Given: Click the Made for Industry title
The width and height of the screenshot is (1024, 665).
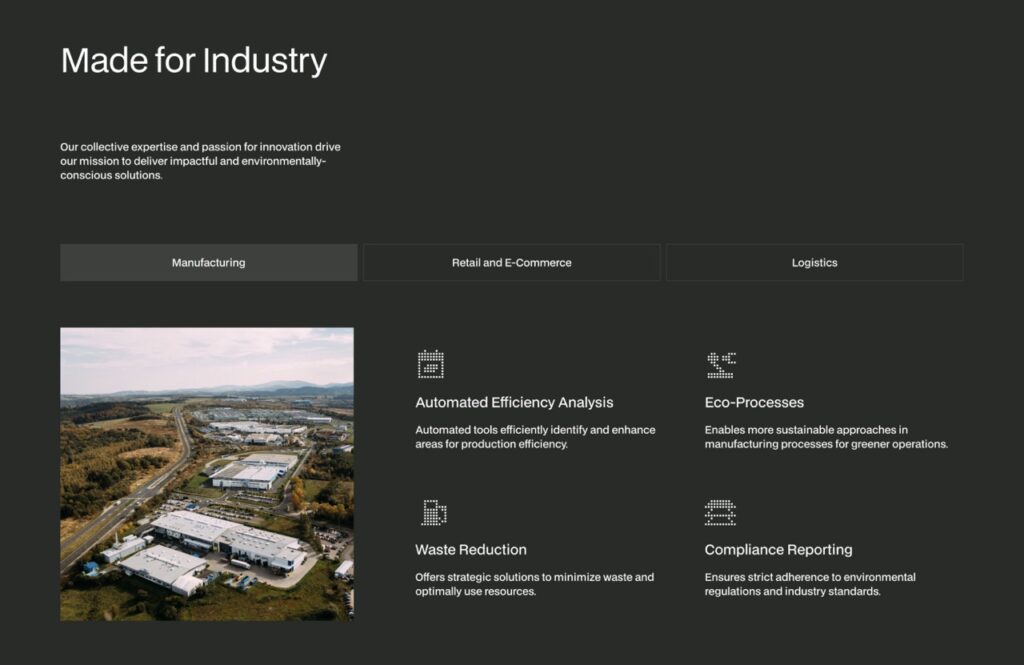Looking at the screenshot, I should (195, 60).
